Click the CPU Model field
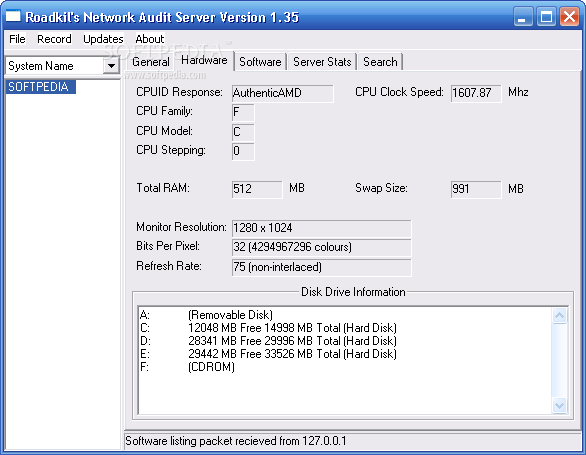The width and height of the screenshot is (586, 455). pyautogui.click(x=243, y=132)
